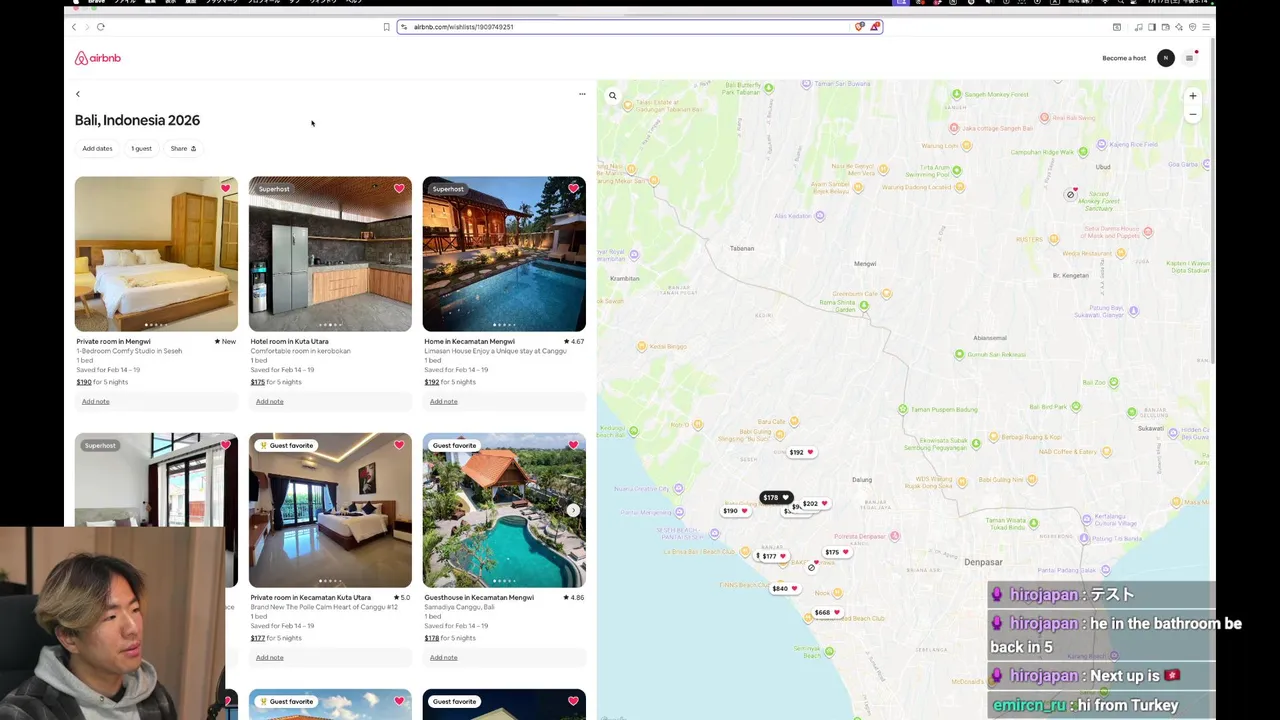Select the $202 map price marker

815,504
